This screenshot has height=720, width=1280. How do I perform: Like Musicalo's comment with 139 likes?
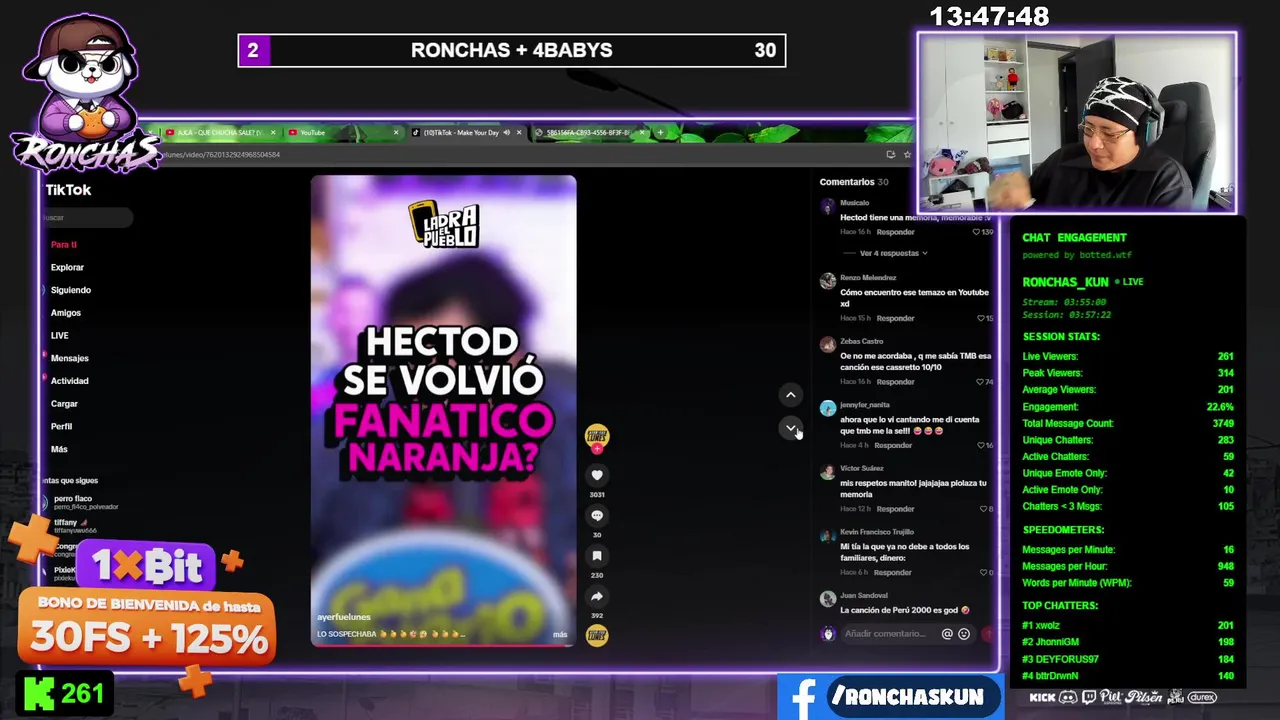tap(977, 232)
